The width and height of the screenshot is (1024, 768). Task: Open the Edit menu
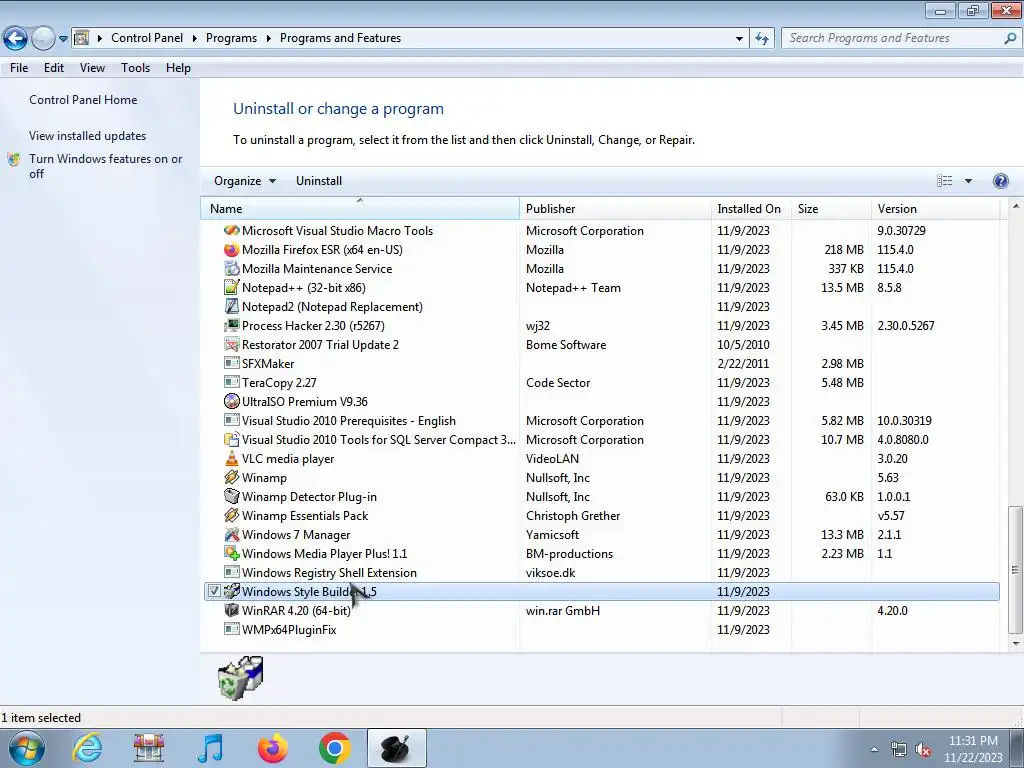click(54, 68)
